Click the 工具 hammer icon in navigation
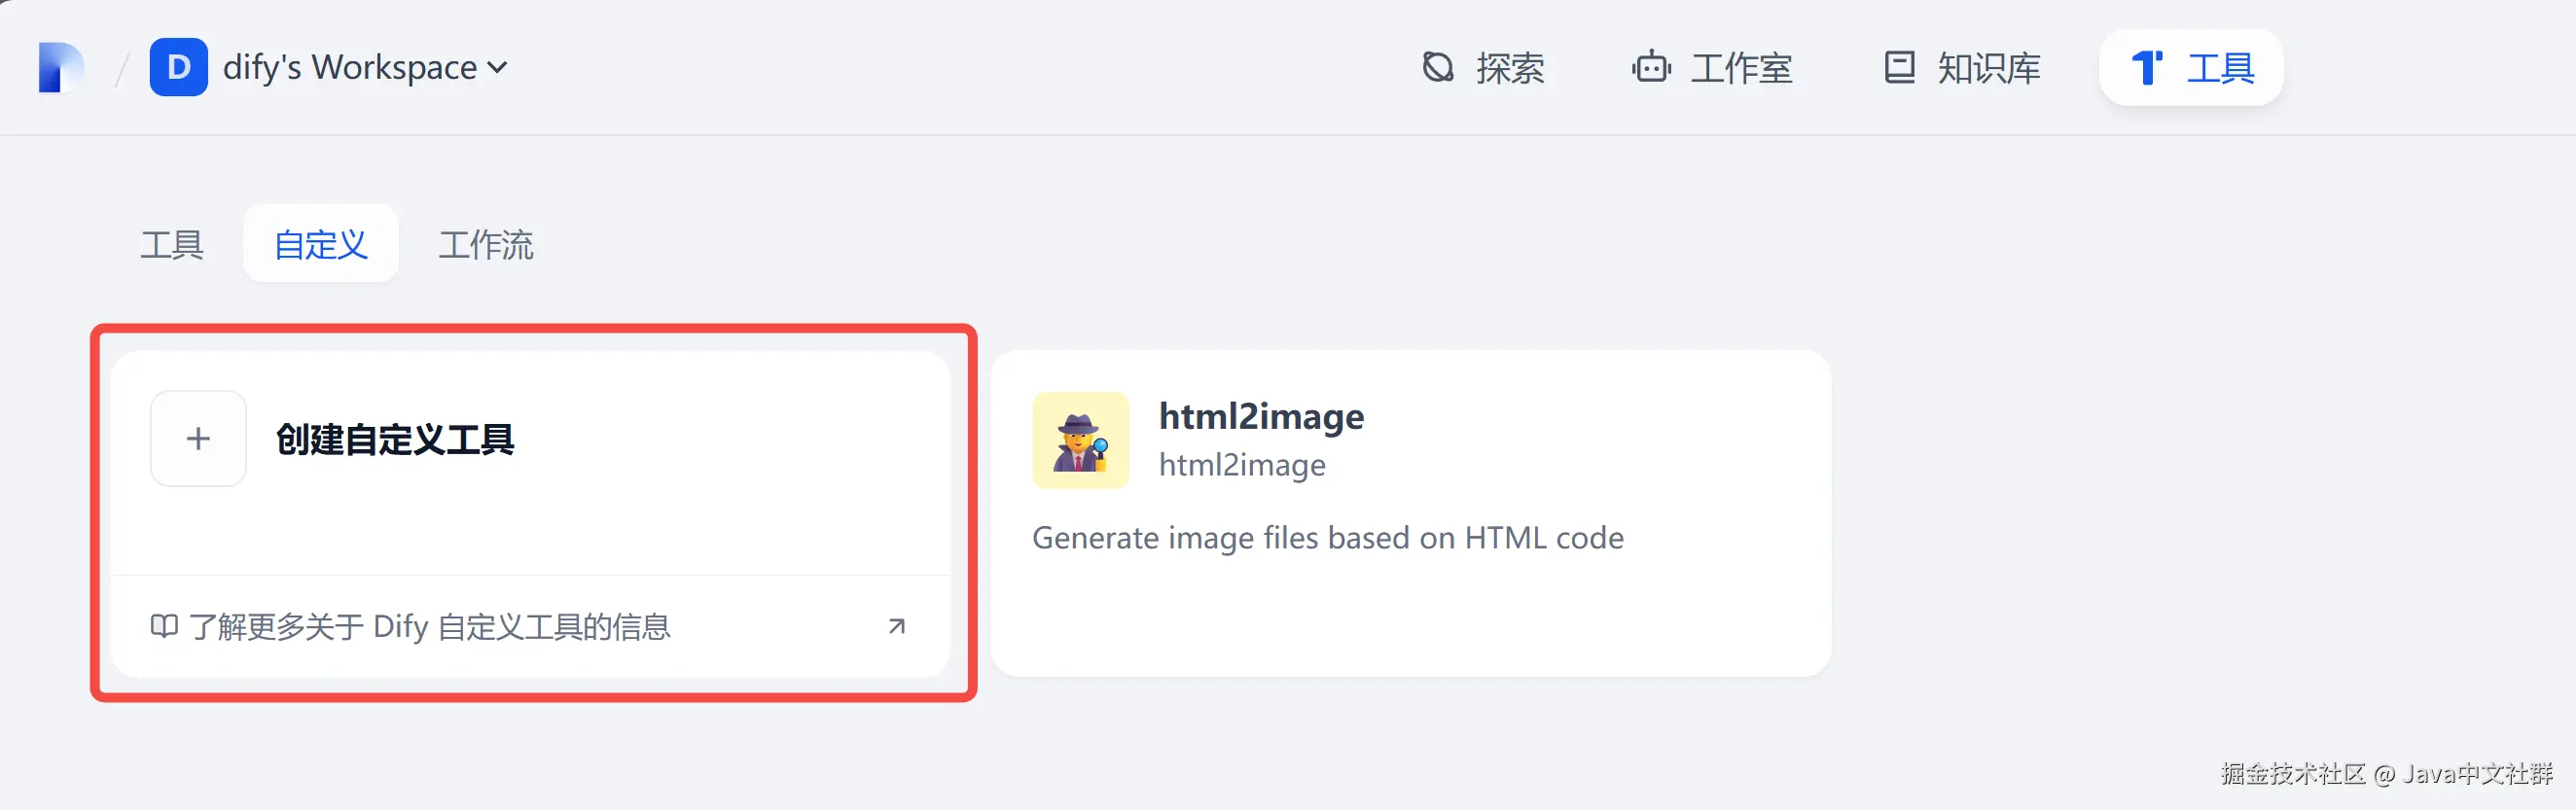2576x810 pixels. tap(2146, 67)
